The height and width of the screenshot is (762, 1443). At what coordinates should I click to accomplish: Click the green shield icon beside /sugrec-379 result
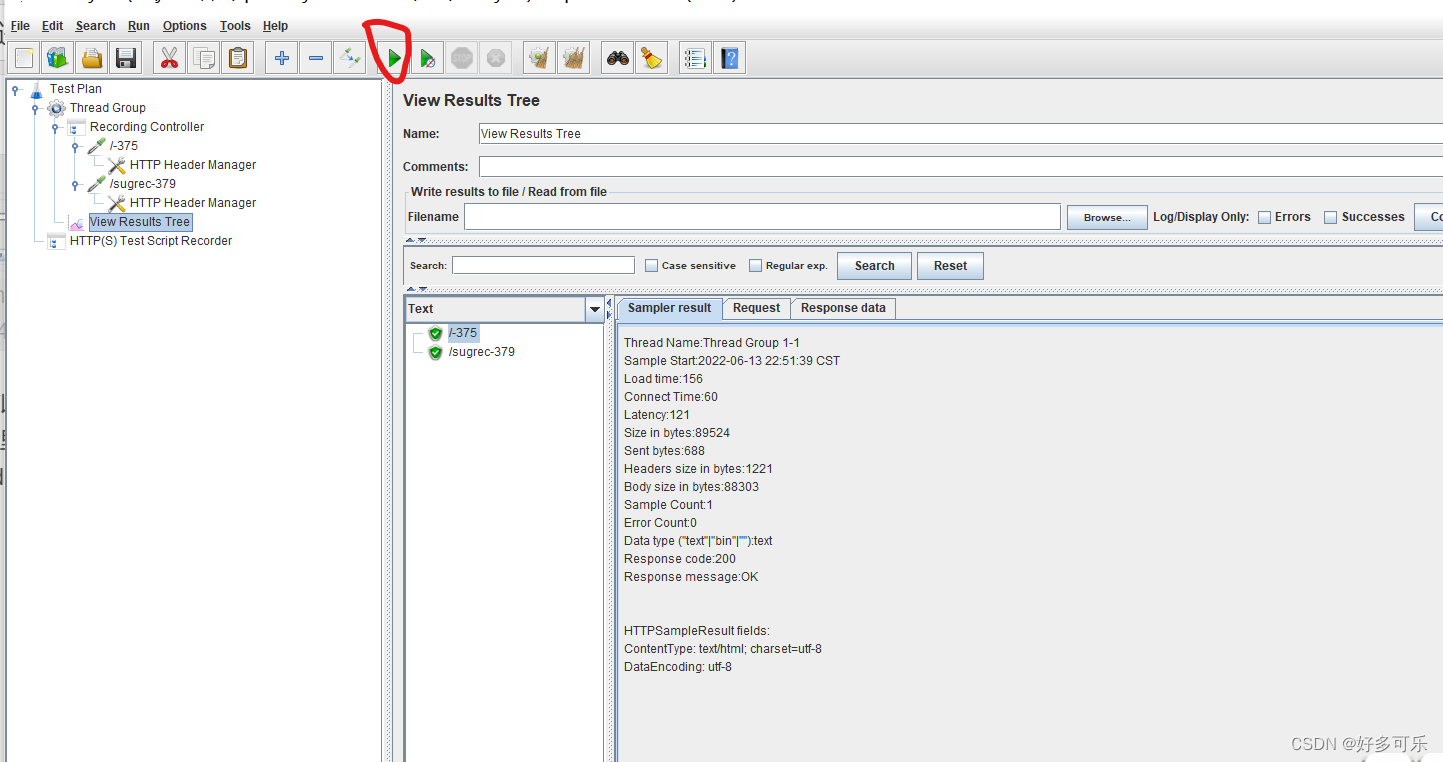pyautogui.click(x=435, y=352)
